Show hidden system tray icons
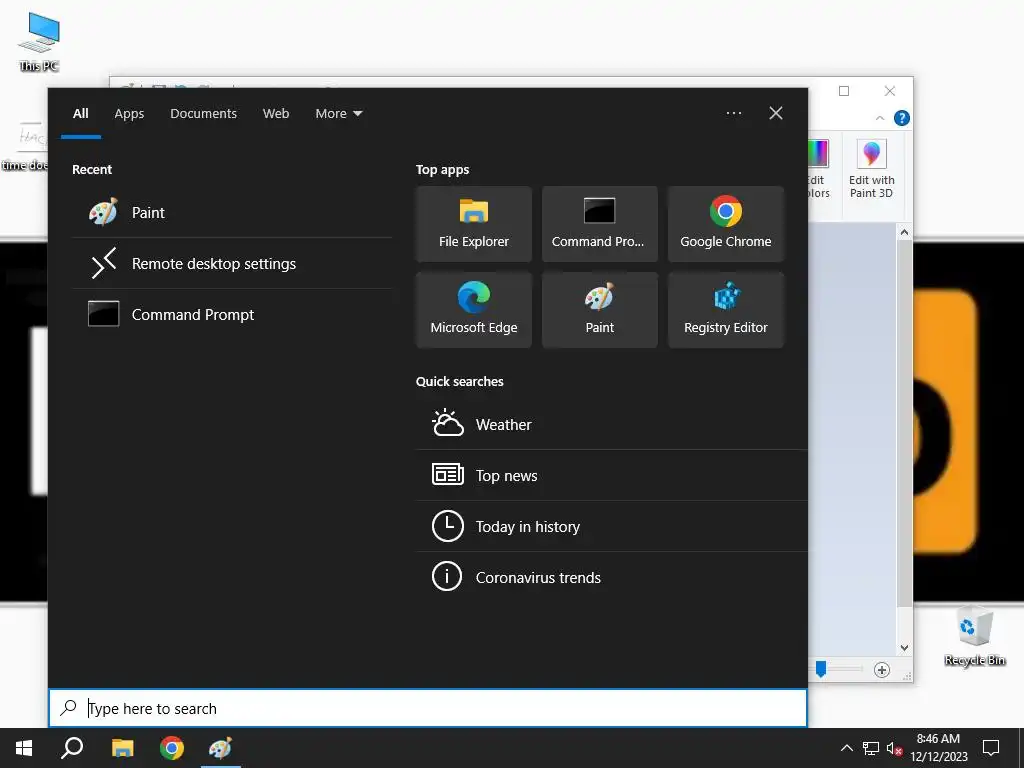1024x768 pixels. tap(846, 748)
